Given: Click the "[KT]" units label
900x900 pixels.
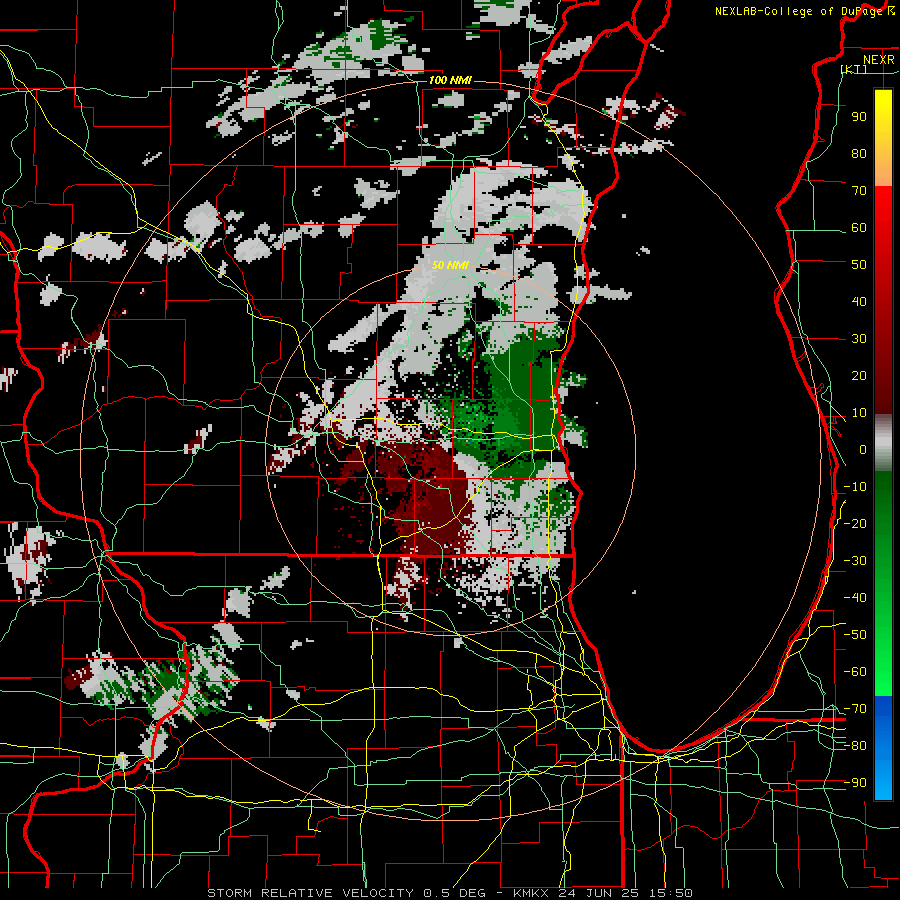Looking at the screenshot, I should [x=854, y=69].
